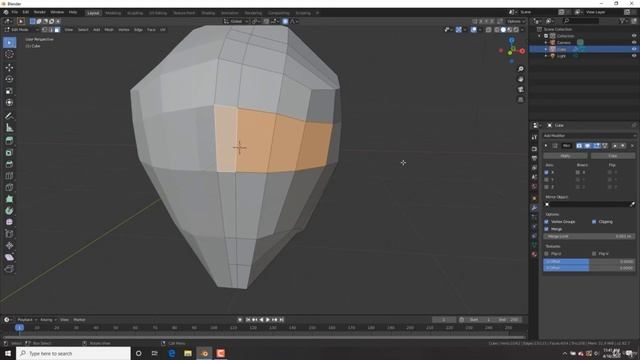Activate the Smooth vertices tool
This screenshot has height=360, width=640.
tap(9, 222)
